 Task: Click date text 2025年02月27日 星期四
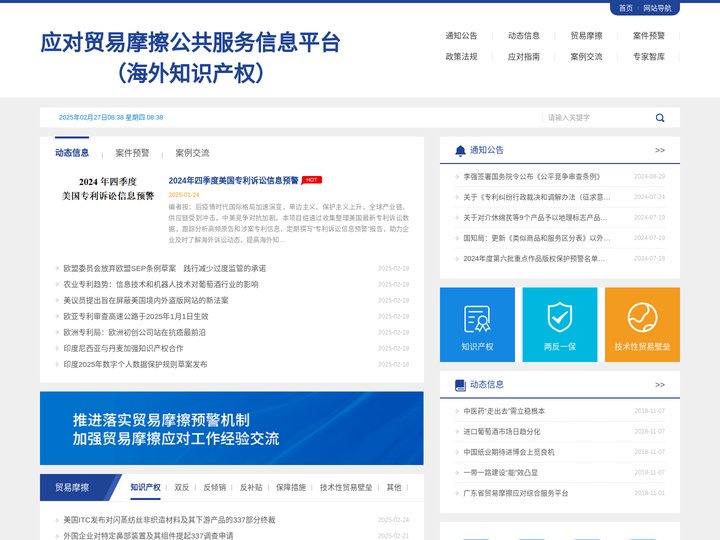coord(111,118)
